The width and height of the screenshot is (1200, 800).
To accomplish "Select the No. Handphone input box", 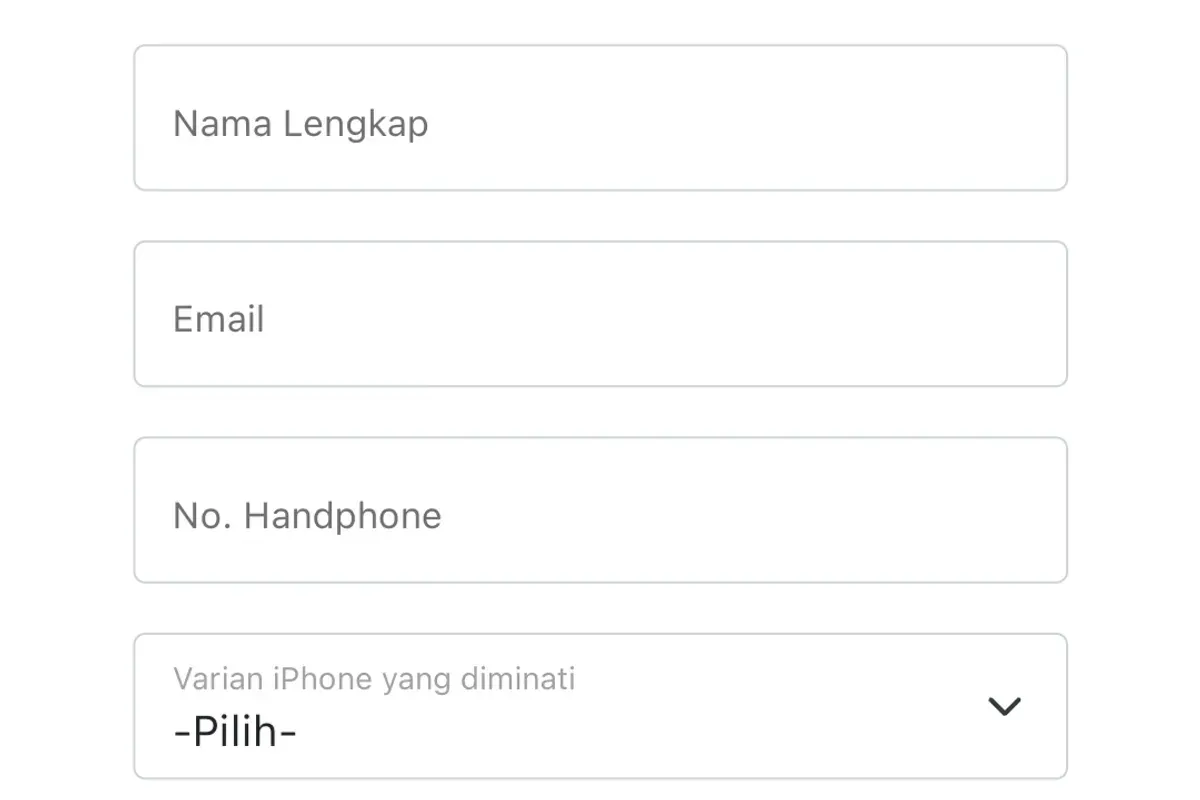I will coord(600,510).
